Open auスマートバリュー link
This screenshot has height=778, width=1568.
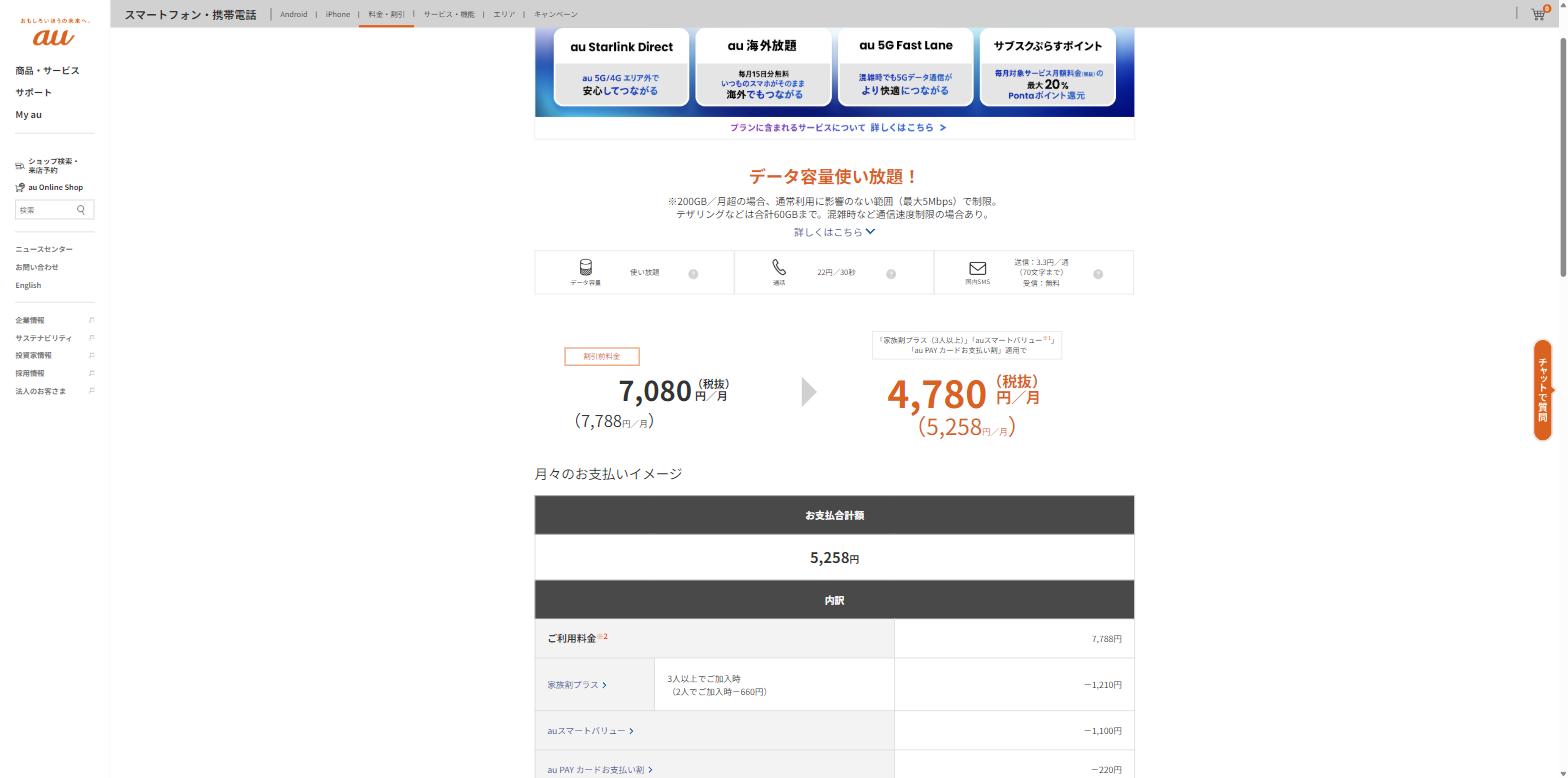click(x=590, y=731)
